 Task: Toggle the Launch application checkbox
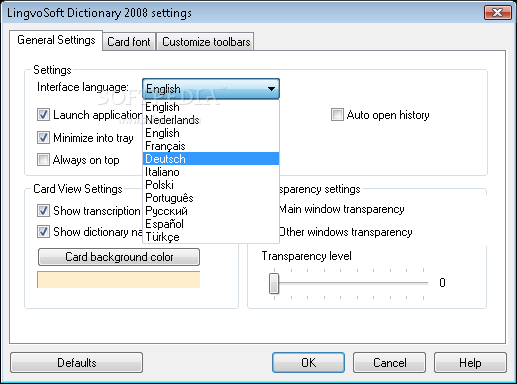coord(43,115)
